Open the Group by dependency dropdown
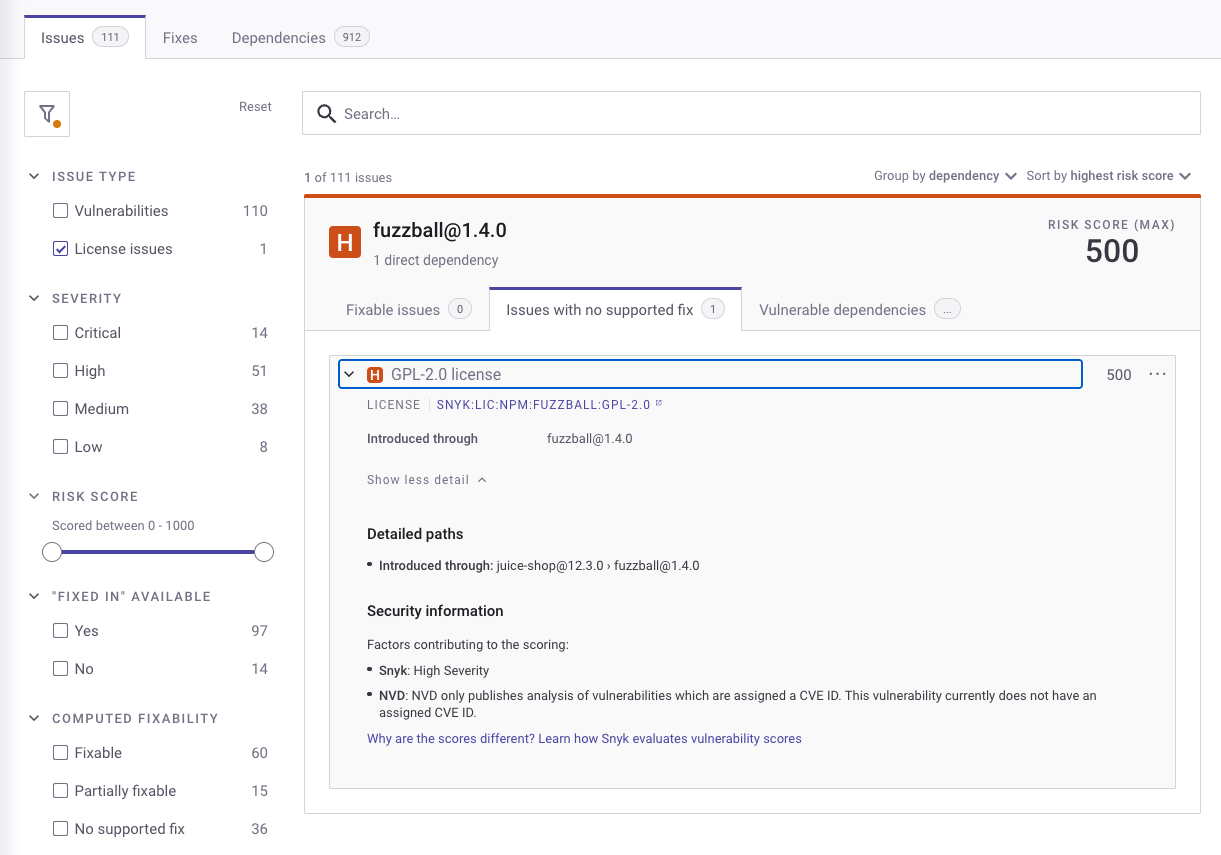 pyautogui.click(x=945, y=176)
